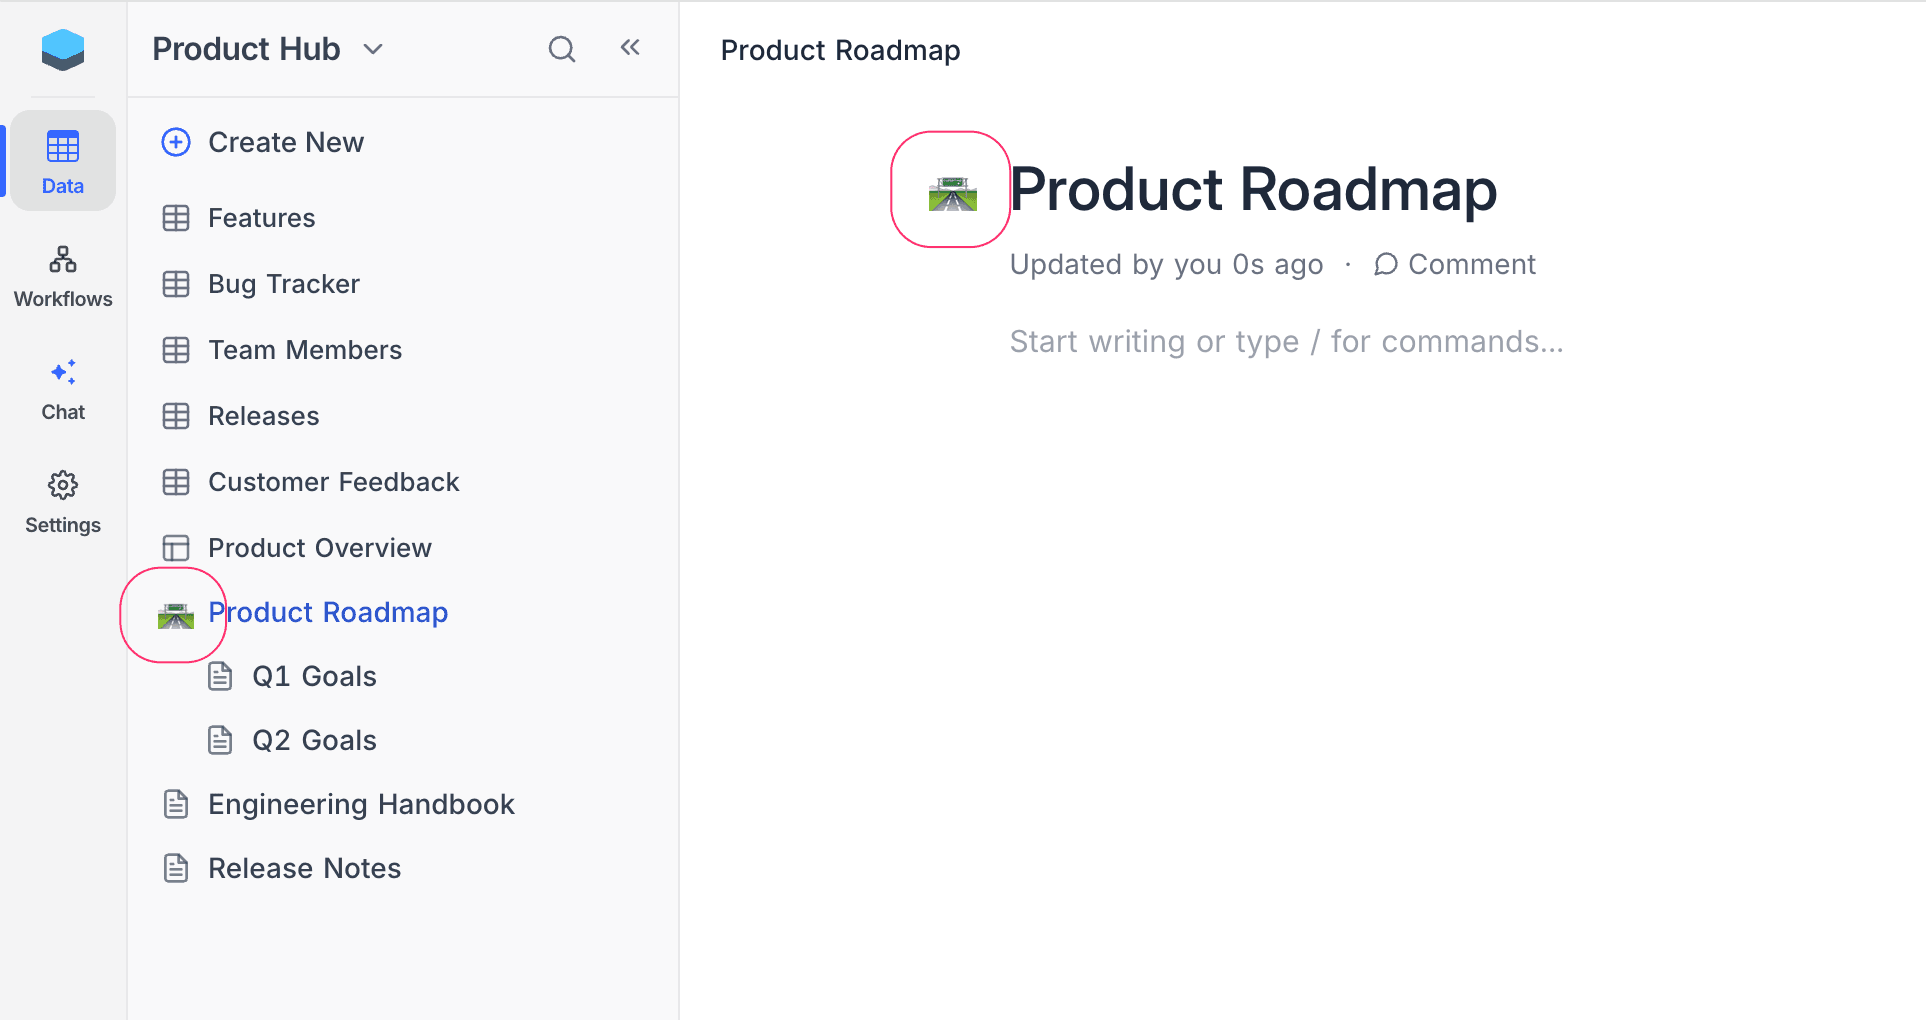Open Comment on the Product Roadmap page
The height and width of the screenshot is (1020, 1926).
point(1455,264)
